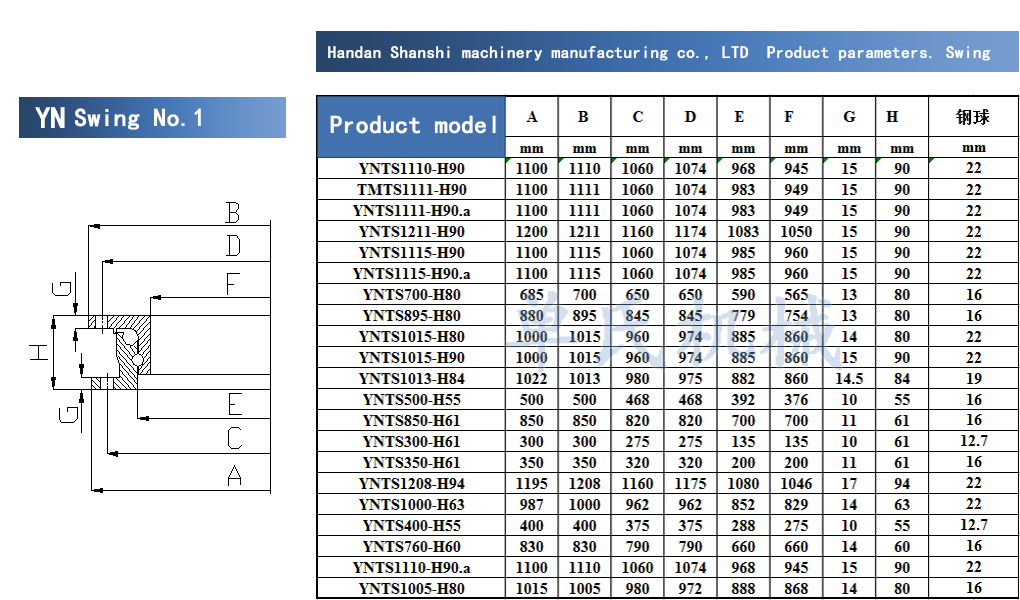Click the YNTS760-H60 model cell

(x=412, y=546)
